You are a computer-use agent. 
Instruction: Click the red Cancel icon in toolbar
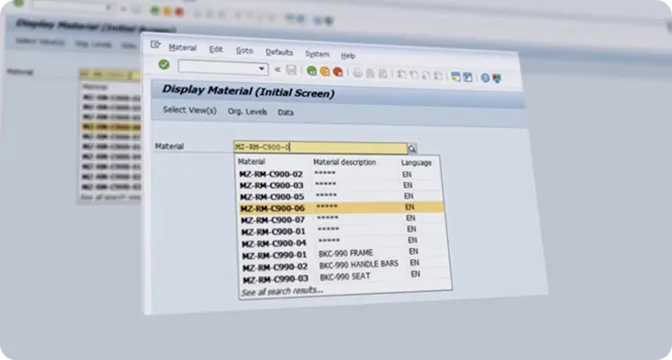point(338,72)
